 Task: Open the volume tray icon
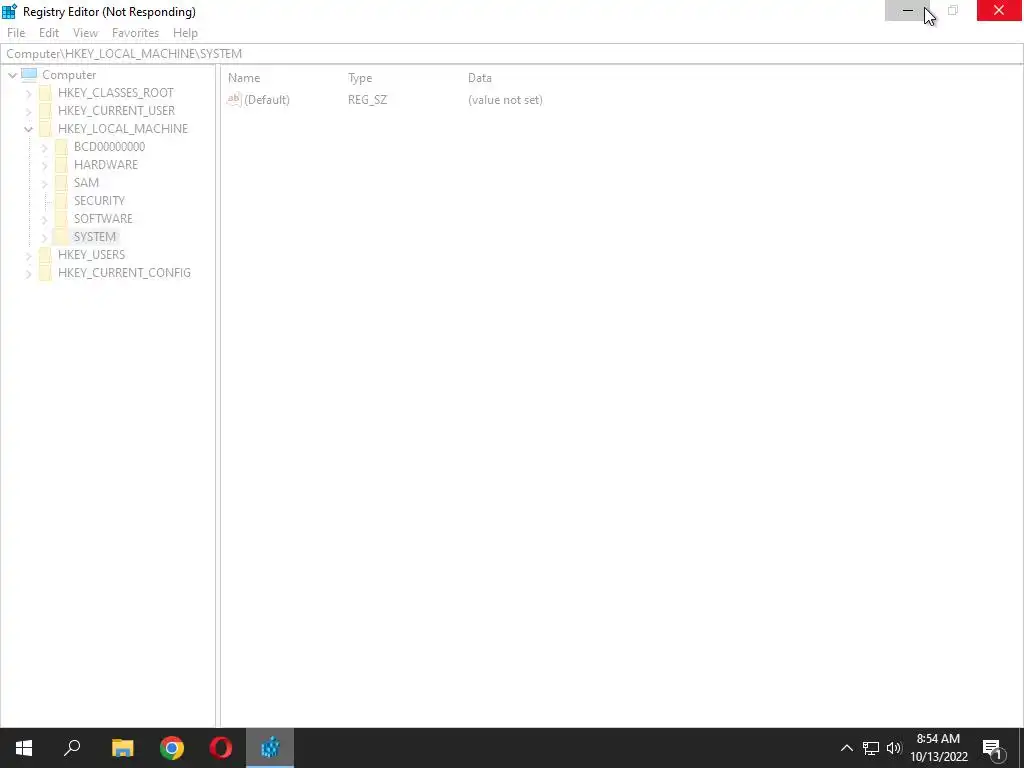[894, 748]
